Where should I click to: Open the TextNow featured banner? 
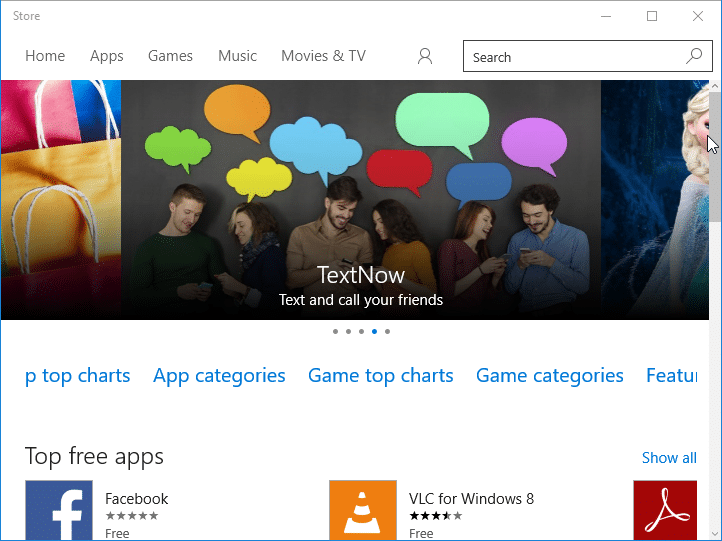(361, 200)
